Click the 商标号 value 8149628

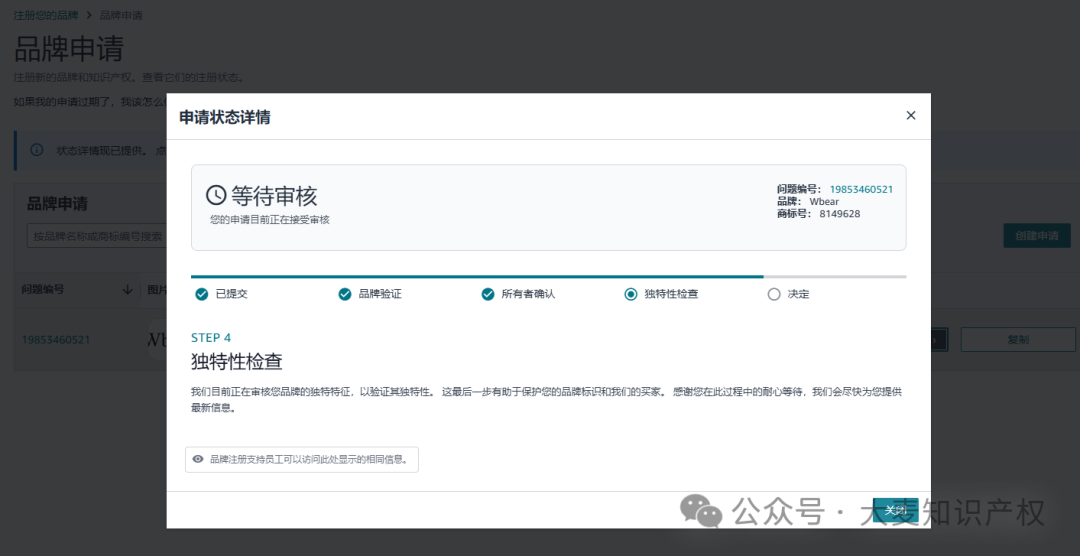(840, 214)
